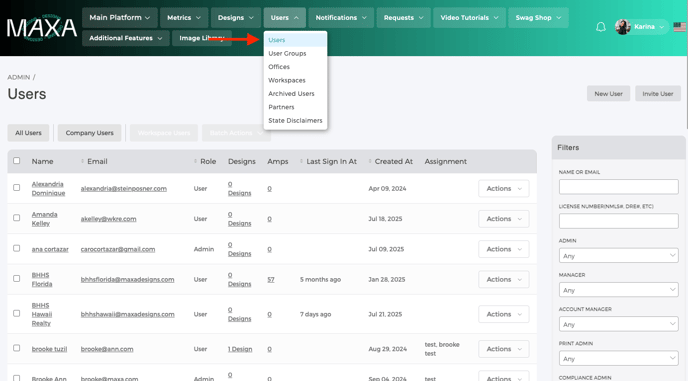The width and height of the screenshot is (688, 381).
Task: Open the Additional Features dropdown
Action: point(125,38)
